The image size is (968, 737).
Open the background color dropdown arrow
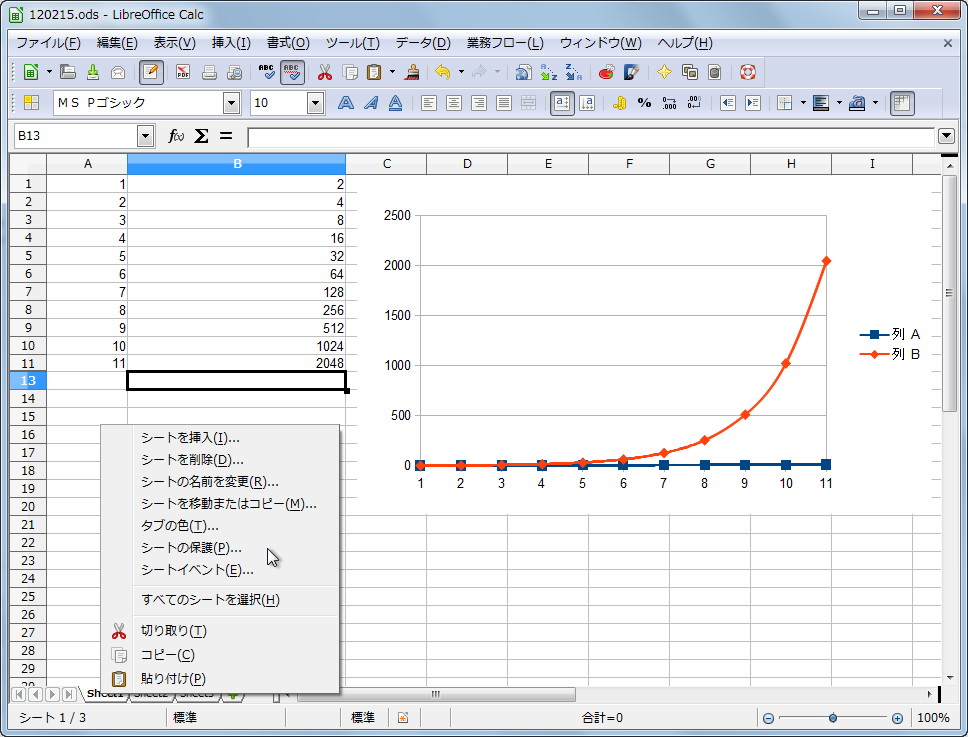pyautogui.click(x=838, y=102)
